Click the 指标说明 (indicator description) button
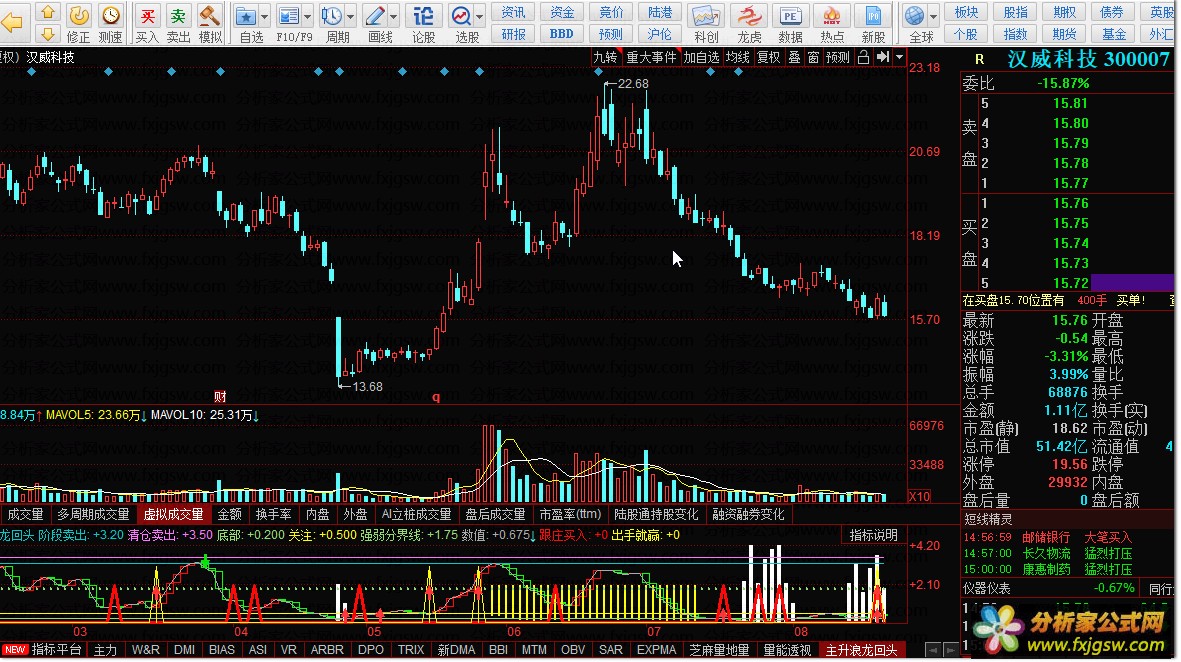Image resolution: width=1181 pixels, height=662 pixels. click(x=874, y=535)
